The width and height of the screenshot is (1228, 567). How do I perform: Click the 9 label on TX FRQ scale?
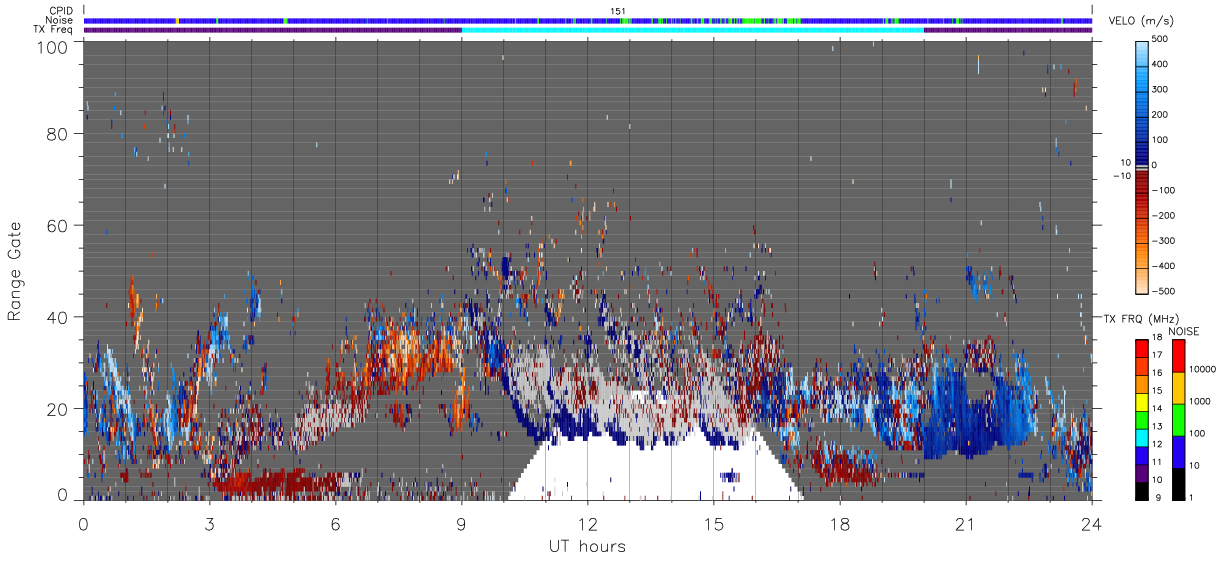[x=1158, y=497]
